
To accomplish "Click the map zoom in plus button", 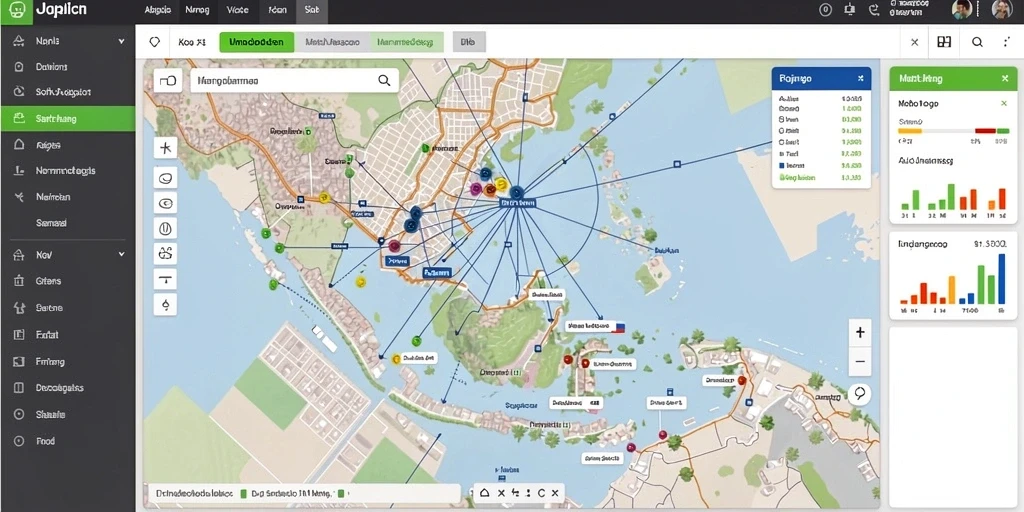I will (860, 332).
